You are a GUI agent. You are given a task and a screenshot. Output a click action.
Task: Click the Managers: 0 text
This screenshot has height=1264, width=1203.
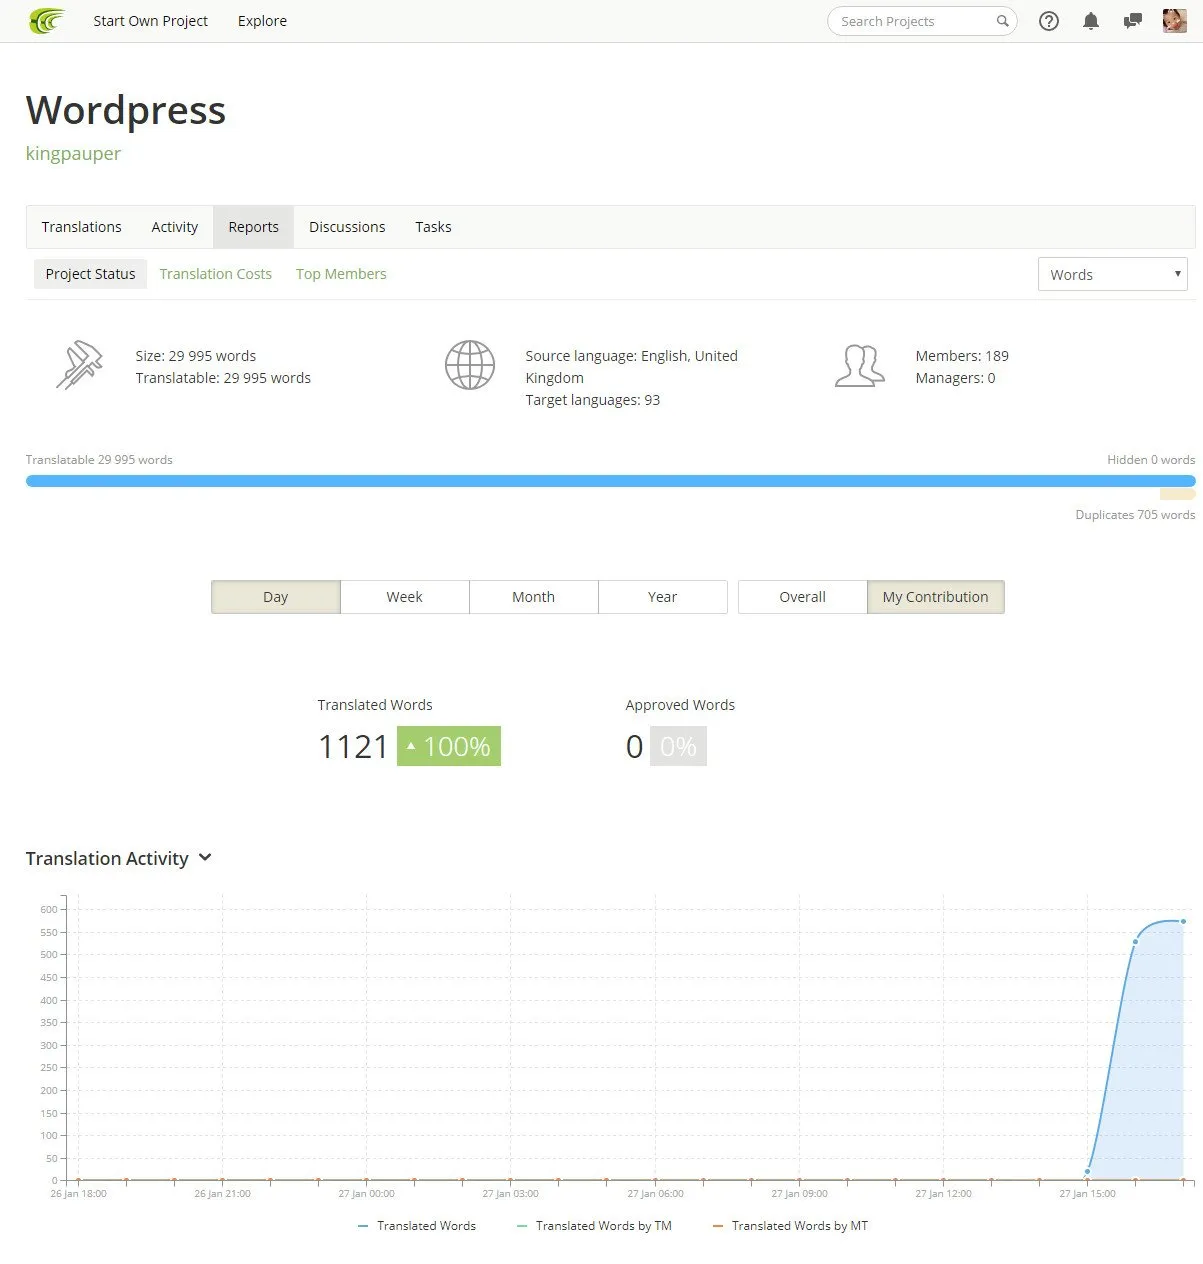pos(955,378)
